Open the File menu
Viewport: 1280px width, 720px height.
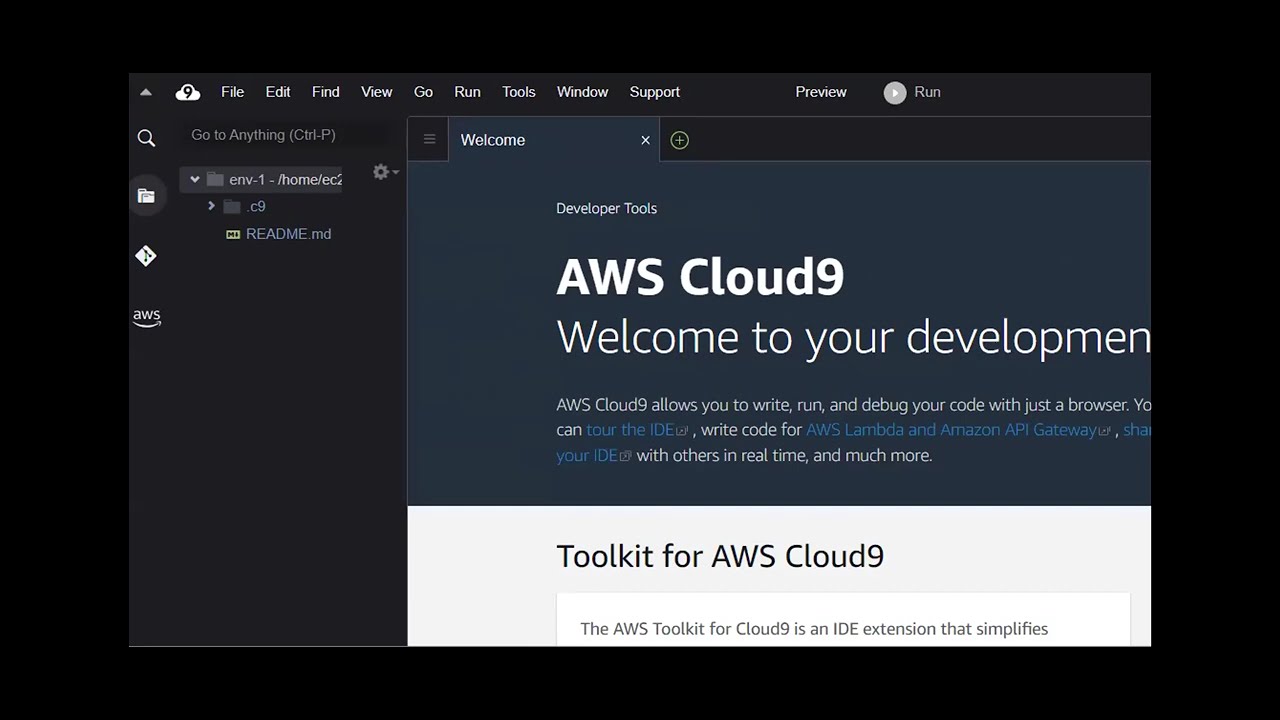[x=232, y=92]
